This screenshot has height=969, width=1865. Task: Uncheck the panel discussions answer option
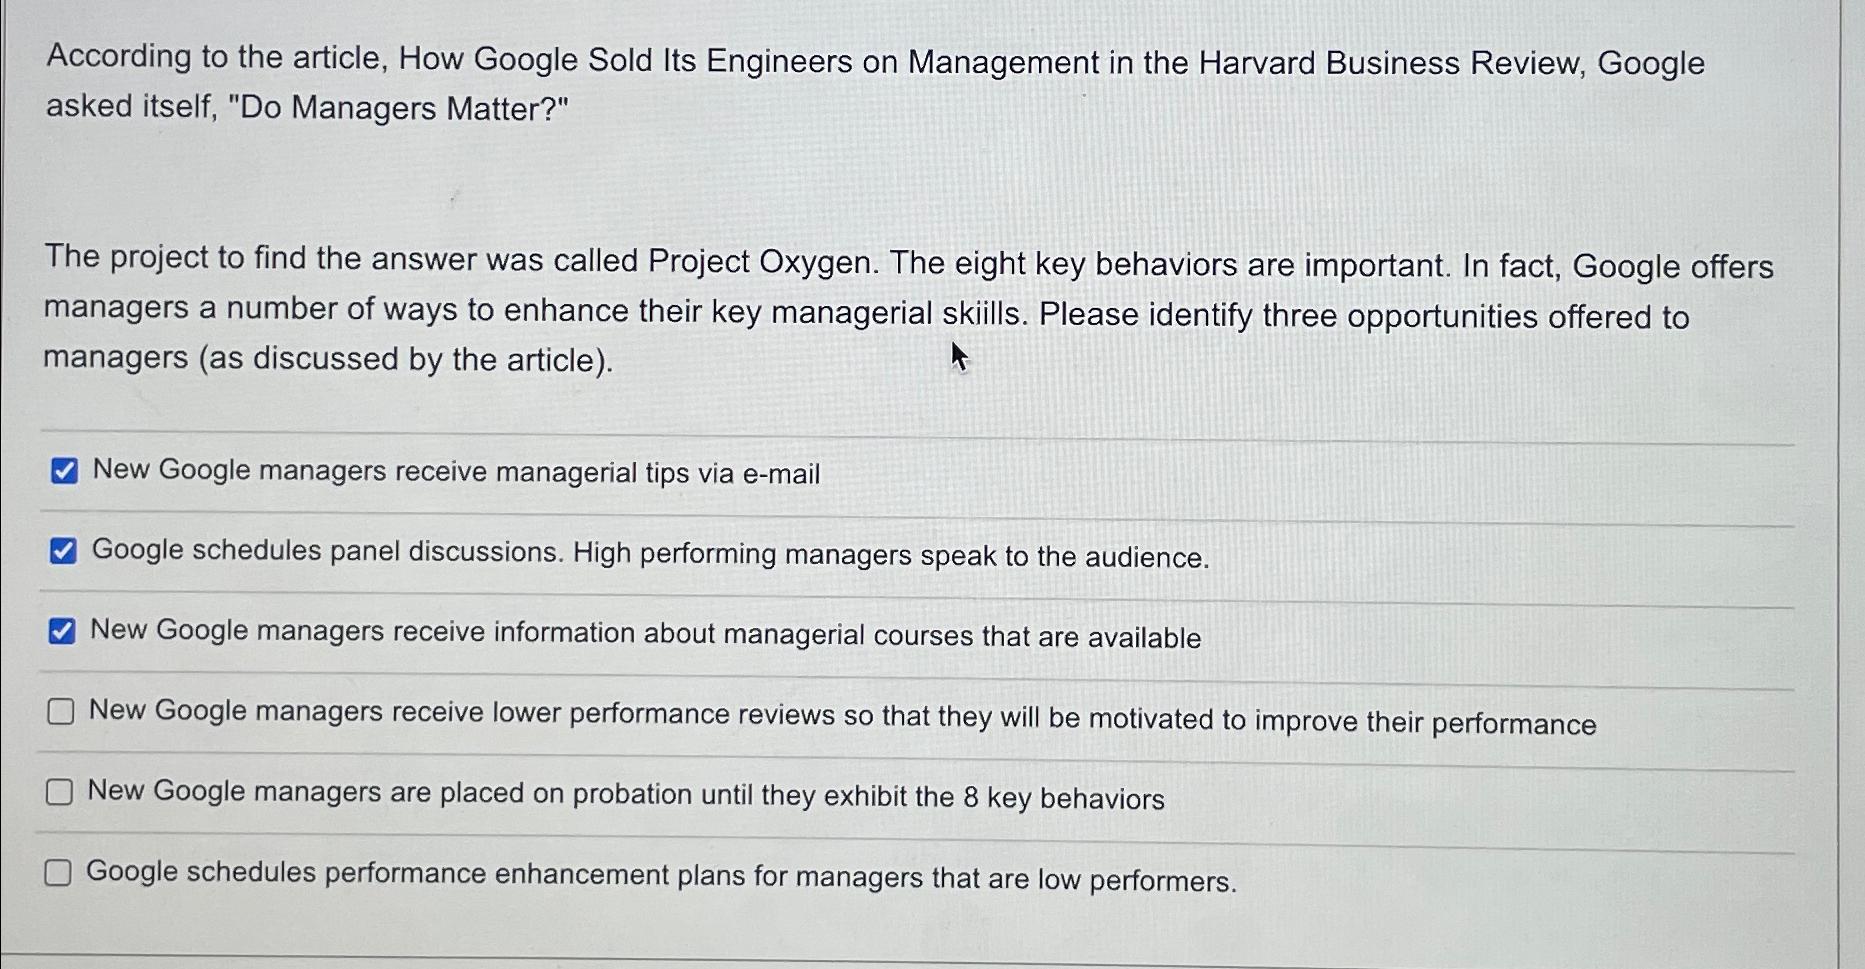click(x=64, y=549)
